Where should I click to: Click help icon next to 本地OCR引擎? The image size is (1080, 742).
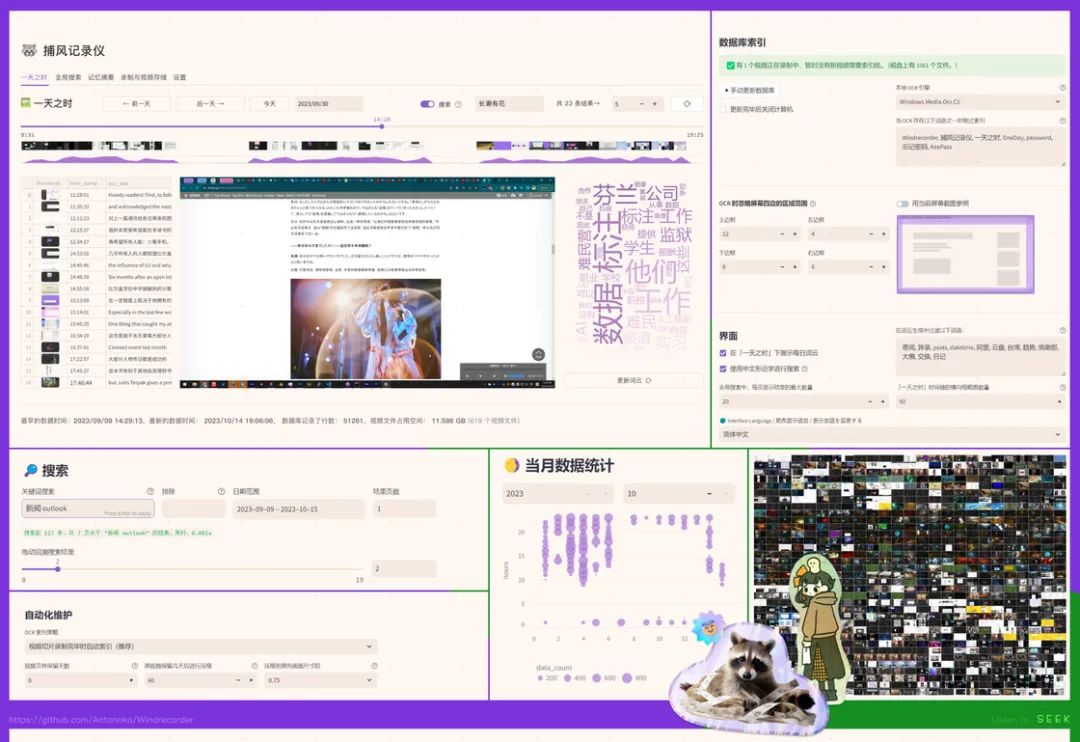pyautogui.click(x=1062, y=87)
